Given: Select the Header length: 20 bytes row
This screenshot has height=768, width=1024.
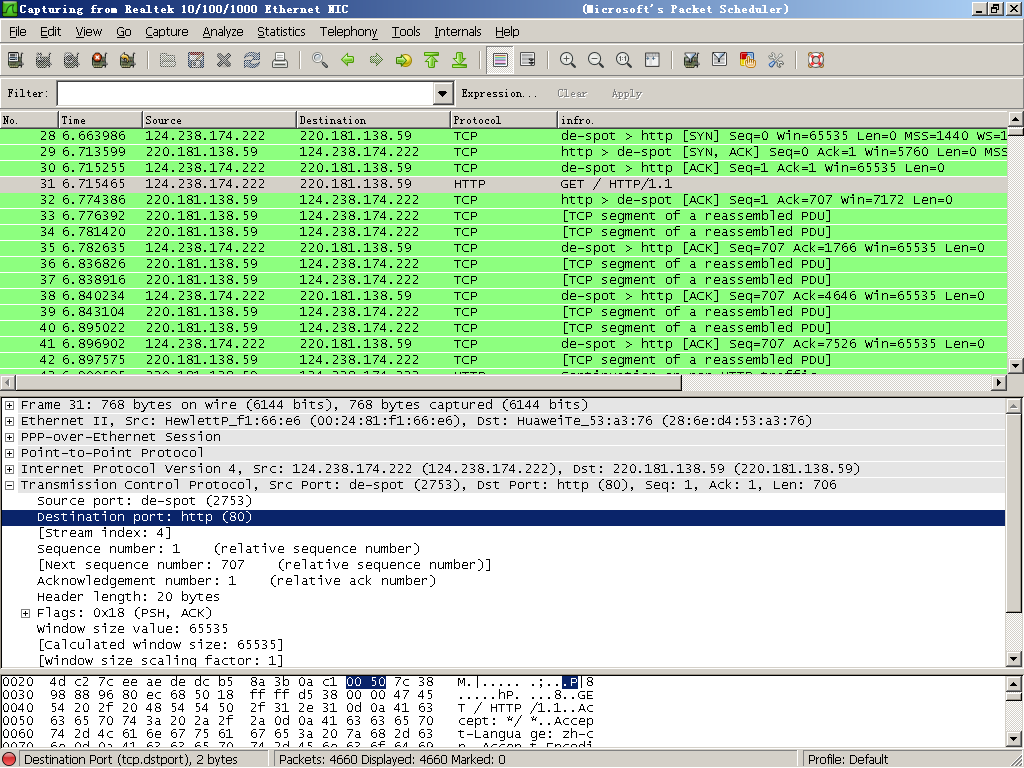Looking at the screenshot, I should (503, 597).
